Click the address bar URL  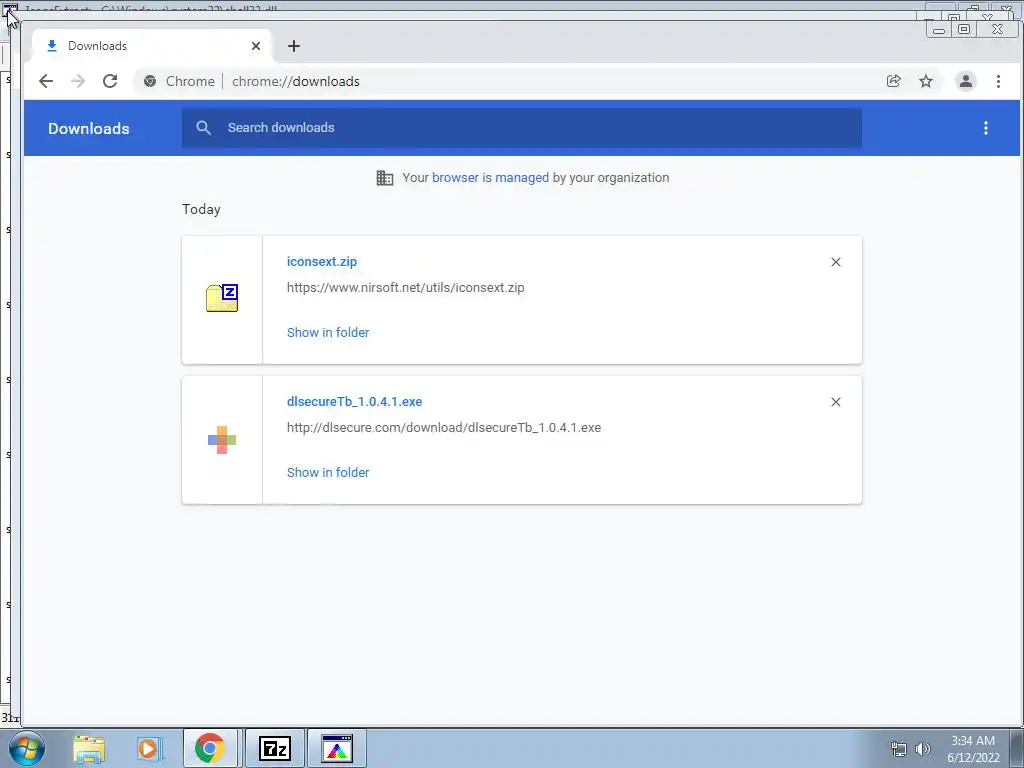[296, 81]
